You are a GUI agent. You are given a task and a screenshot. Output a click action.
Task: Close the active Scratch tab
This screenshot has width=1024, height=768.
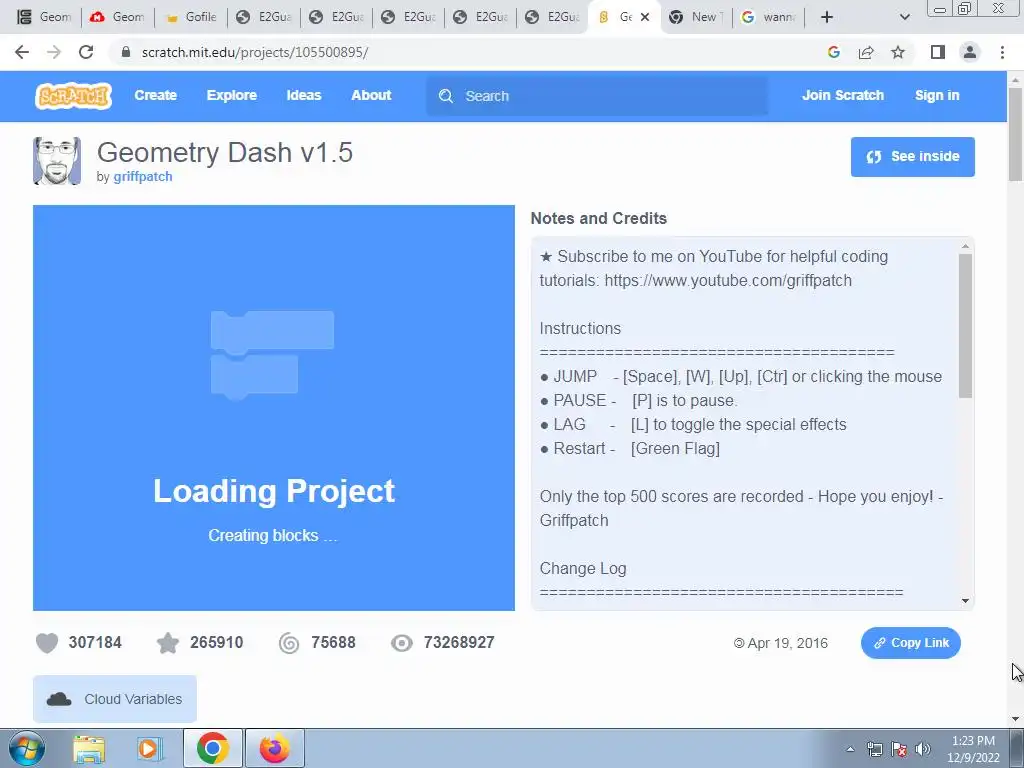coord(645,17)
